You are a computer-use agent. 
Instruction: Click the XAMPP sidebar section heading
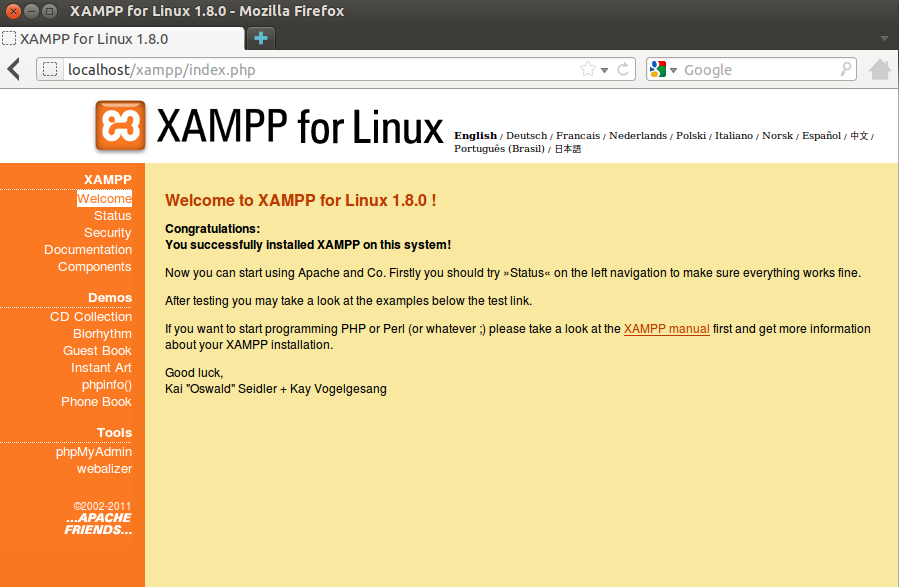click(108, 179)
